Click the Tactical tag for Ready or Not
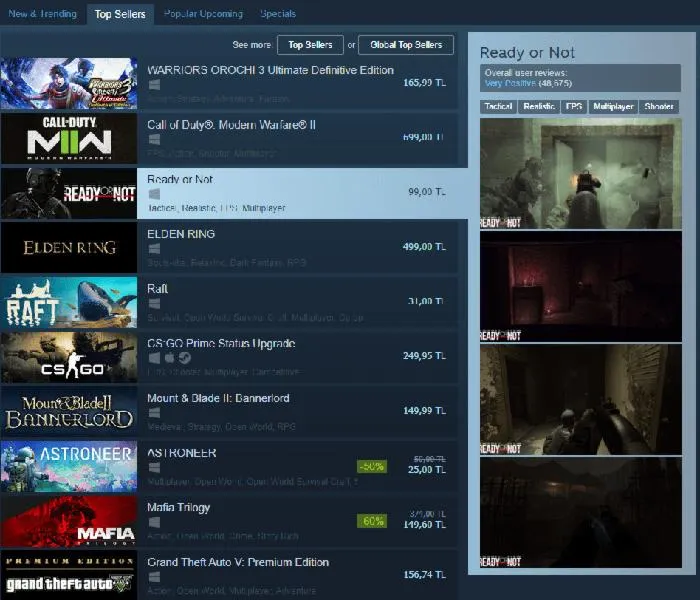 point(498,106)
